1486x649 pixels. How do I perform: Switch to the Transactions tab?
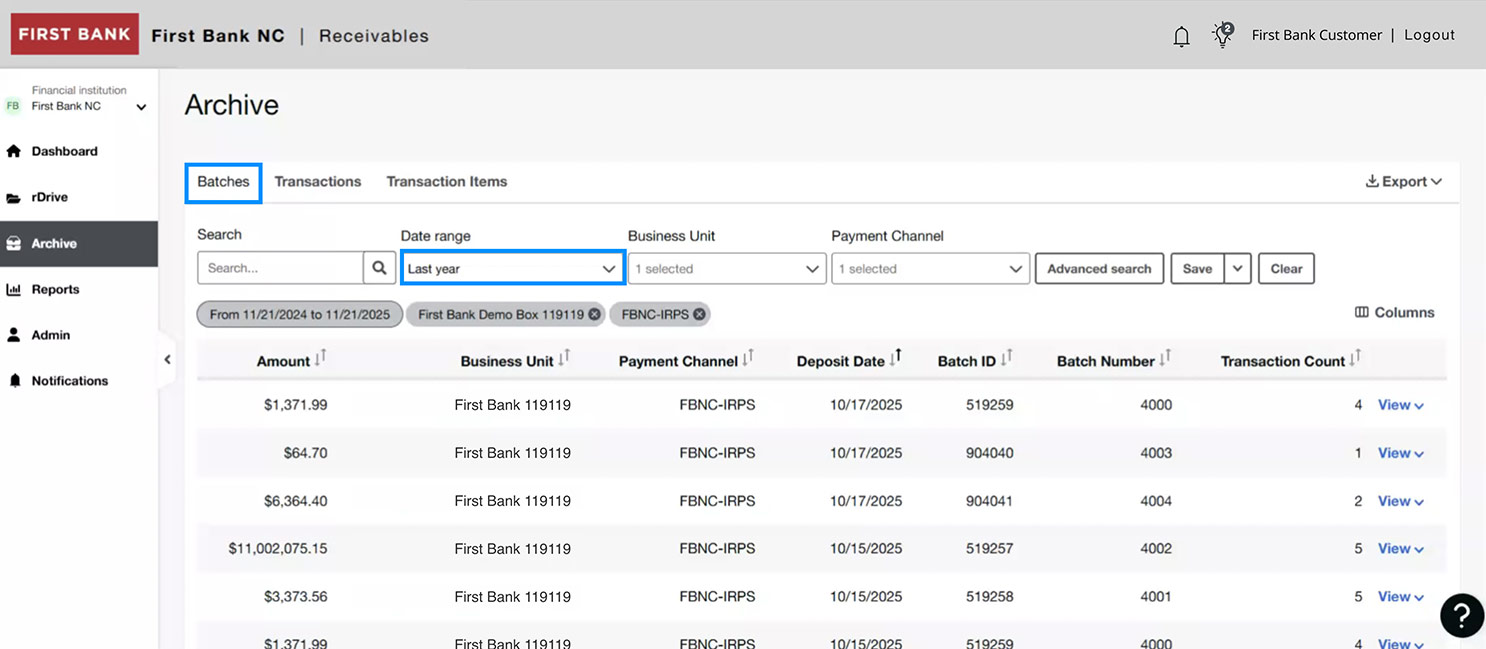[318, 182]
